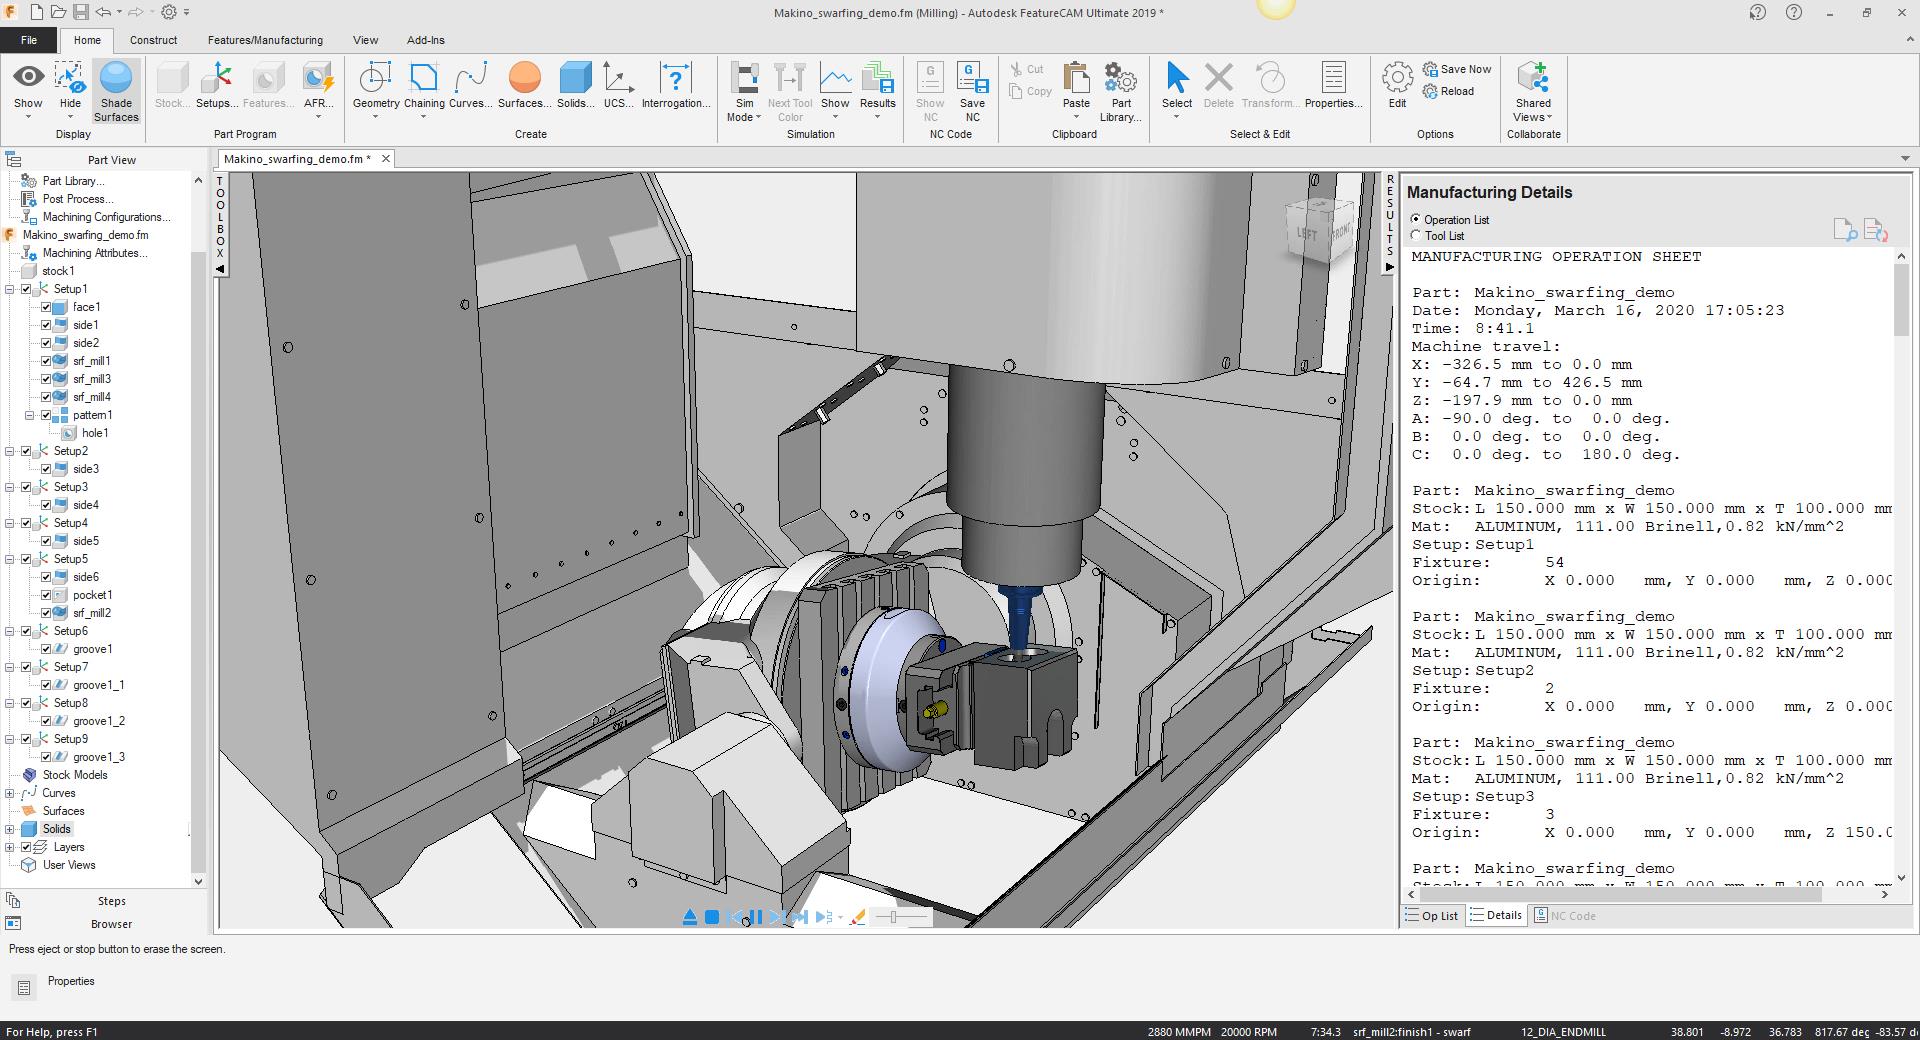Open the UCS tool

618,86
